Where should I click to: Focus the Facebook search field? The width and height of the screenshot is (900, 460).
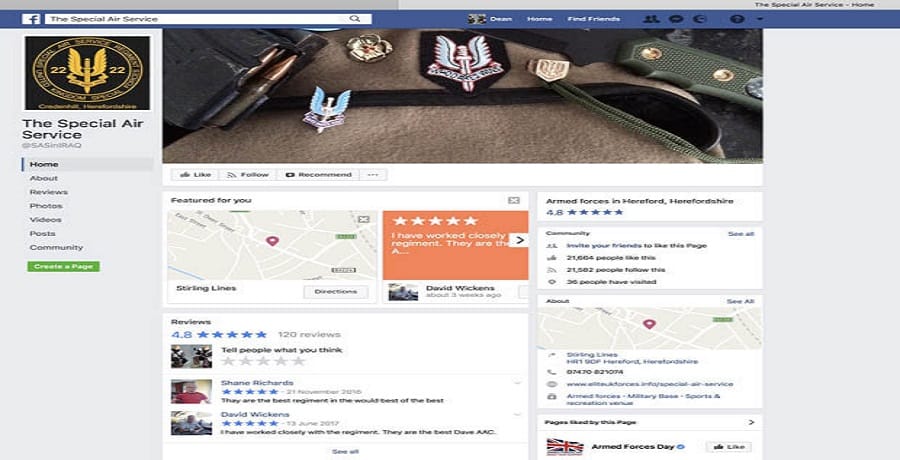point(208,19)
